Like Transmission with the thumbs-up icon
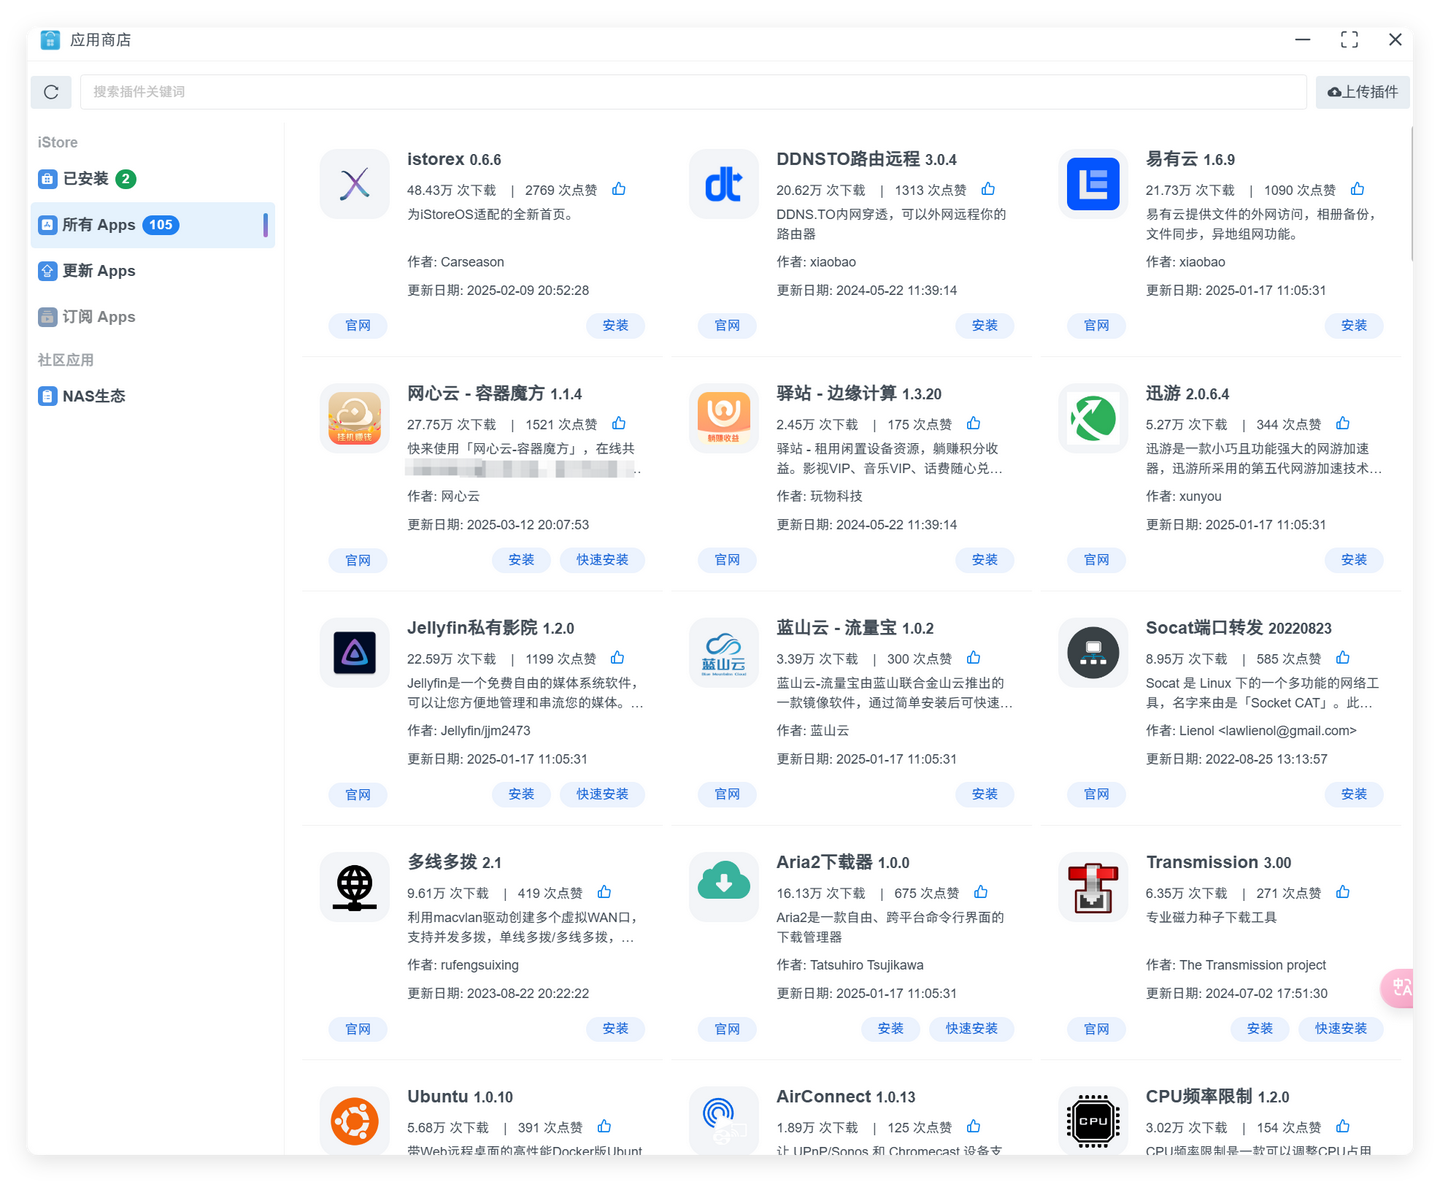This screenshot has width=1440, height=1182. (1343, 892)
